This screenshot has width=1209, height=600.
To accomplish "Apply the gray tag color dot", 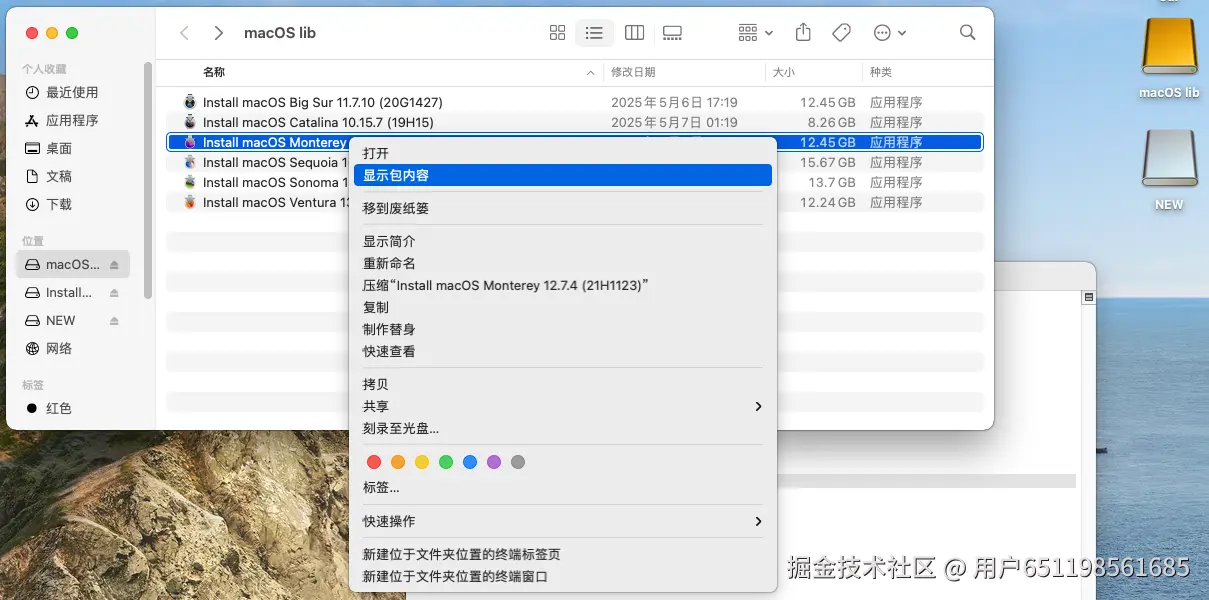I will click(x=518, y=462).
